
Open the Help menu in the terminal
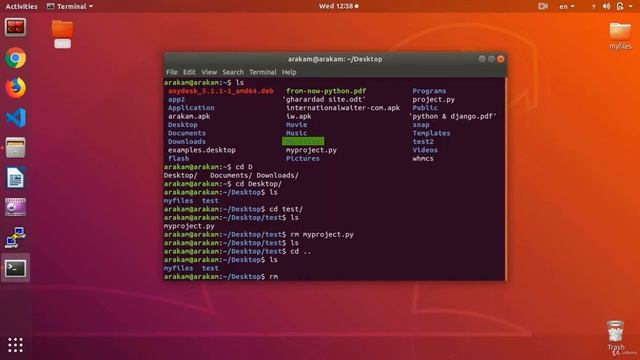(x=289, y=72)
